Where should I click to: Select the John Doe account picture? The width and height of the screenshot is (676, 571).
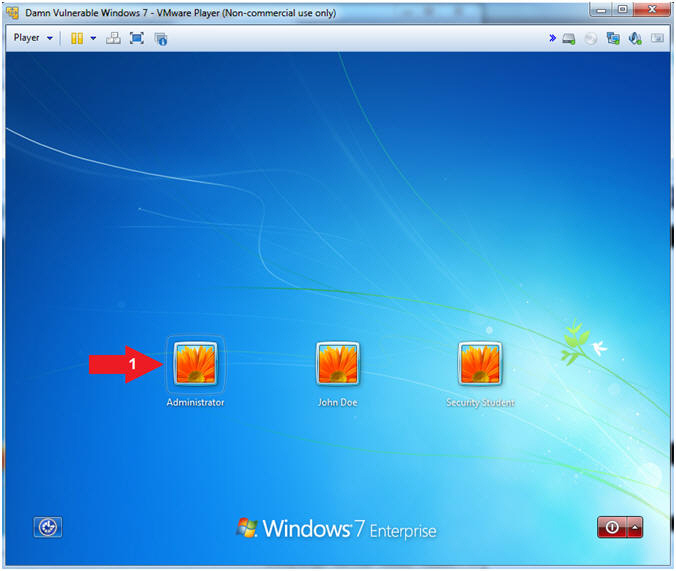(338, 363)
